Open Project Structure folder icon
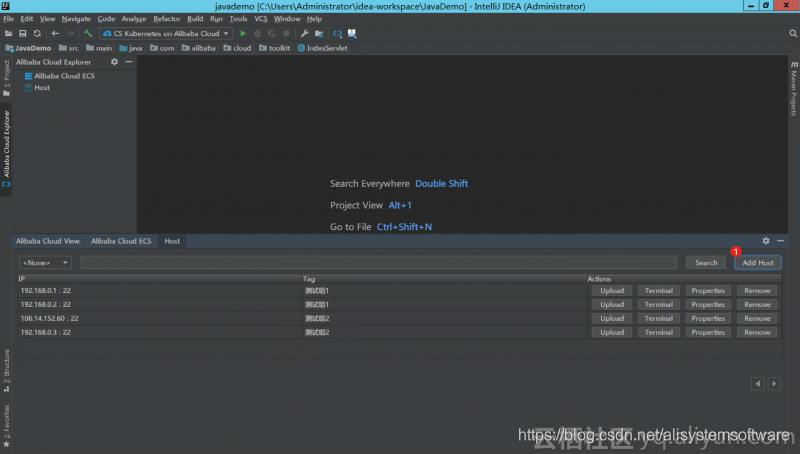The width and height of the screenshot is (800, 454). (319, 34)
